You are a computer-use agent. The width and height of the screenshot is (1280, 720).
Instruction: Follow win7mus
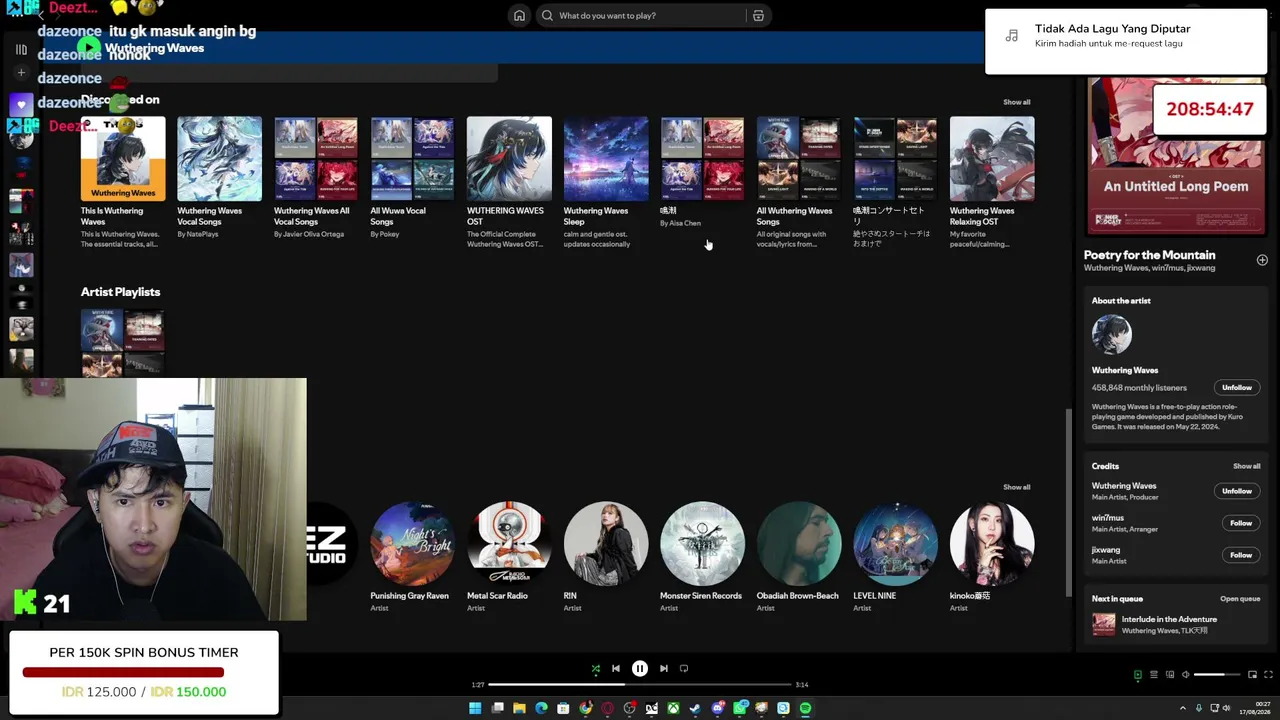coord(1241,523)
